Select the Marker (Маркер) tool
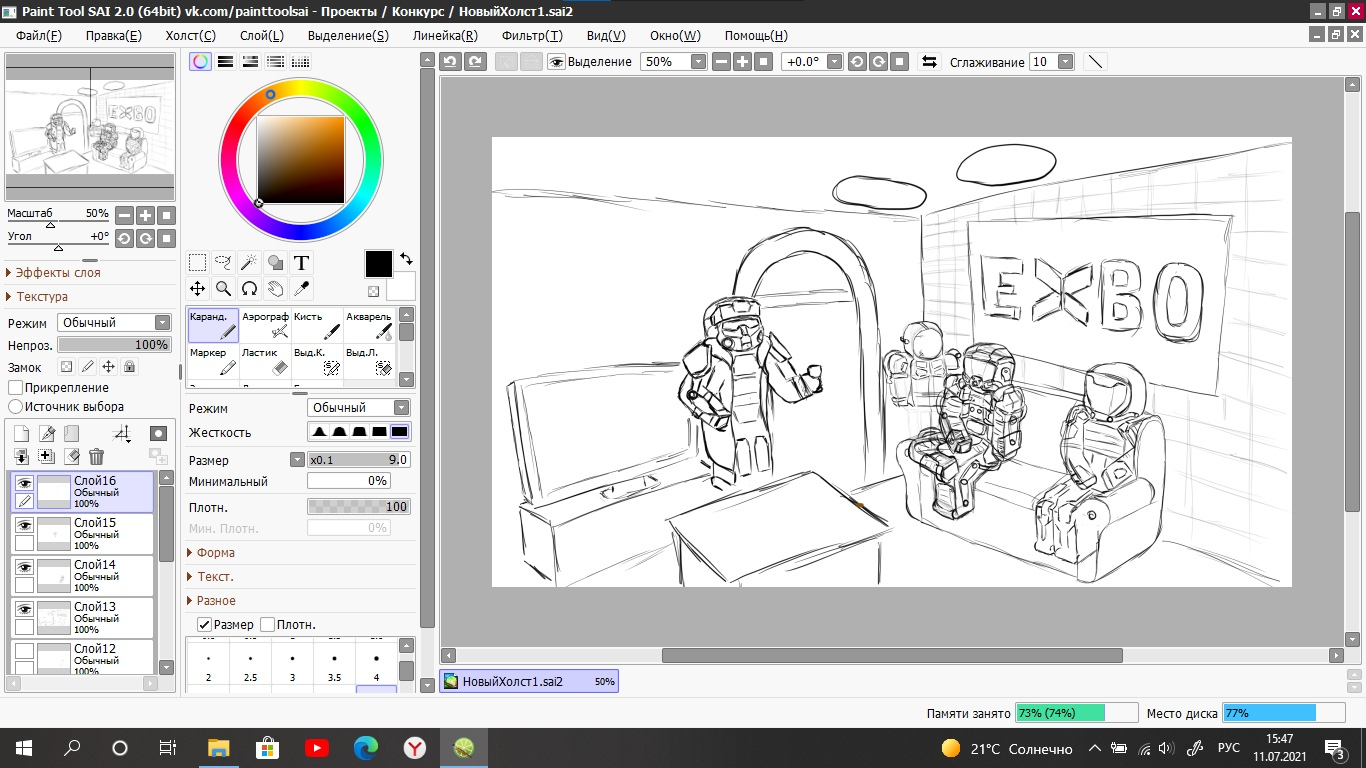This screenshot has height=768, width=1366. point(213,361)
